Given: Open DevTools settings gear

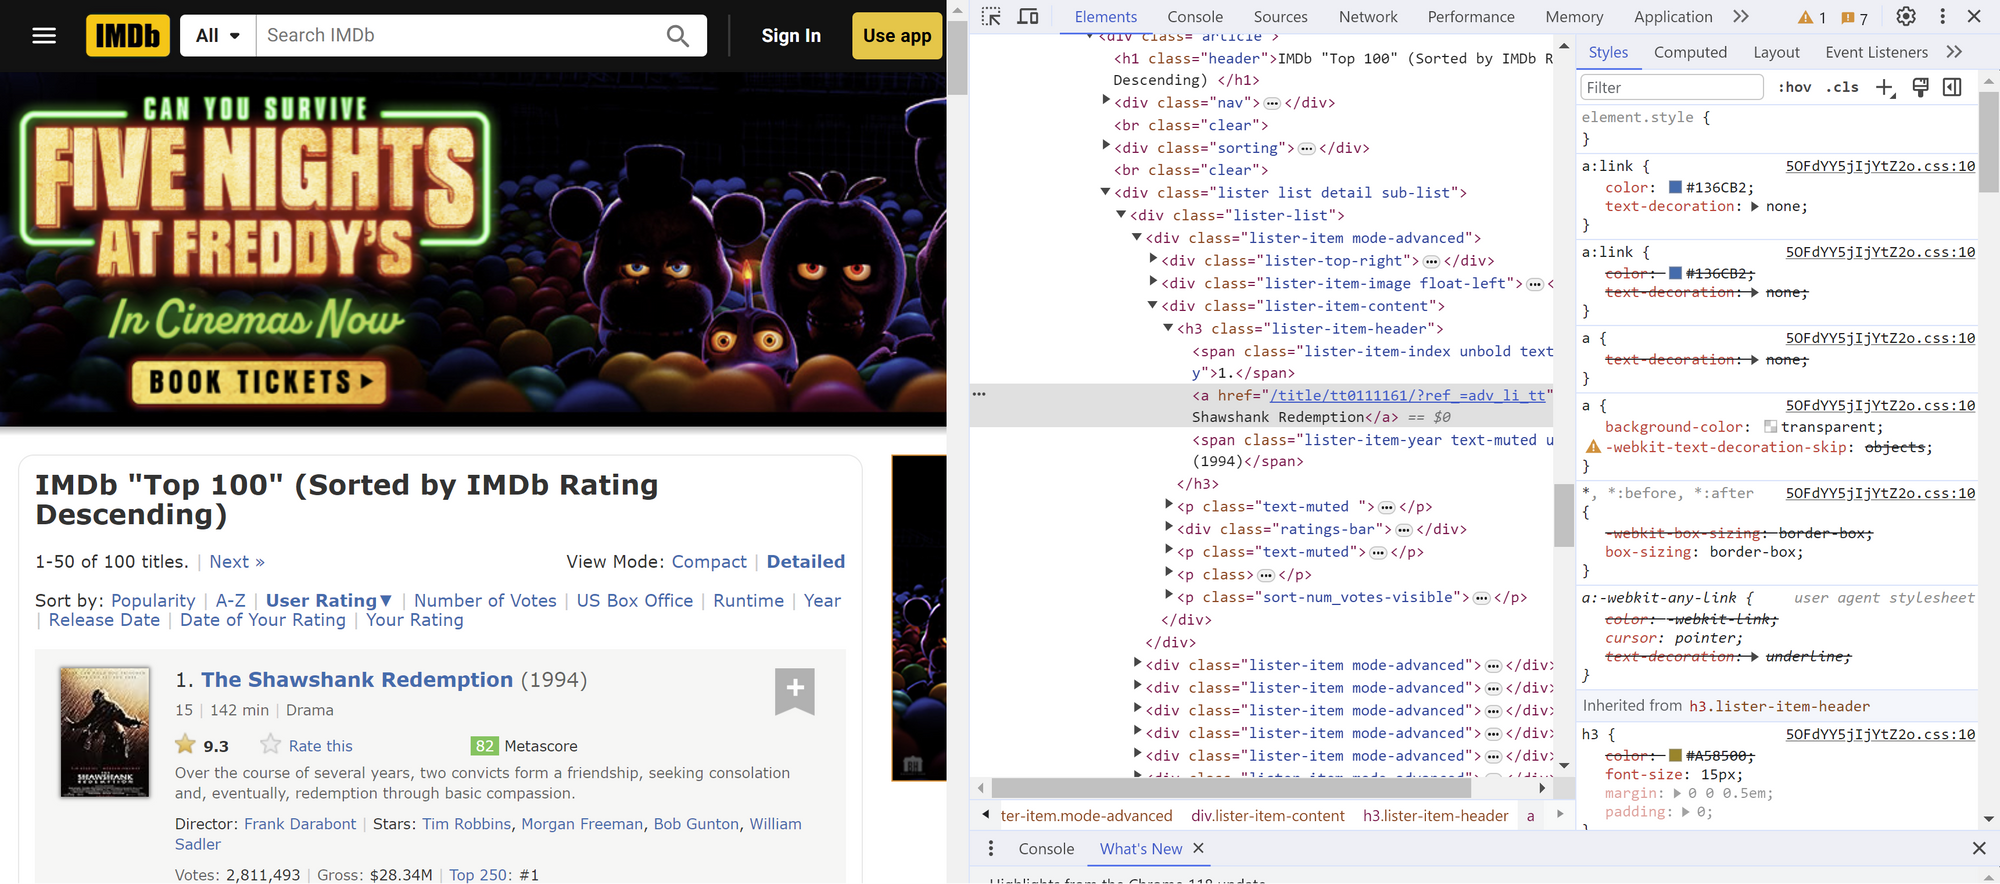Looking at the screenshot, I should click(1906, 17).
